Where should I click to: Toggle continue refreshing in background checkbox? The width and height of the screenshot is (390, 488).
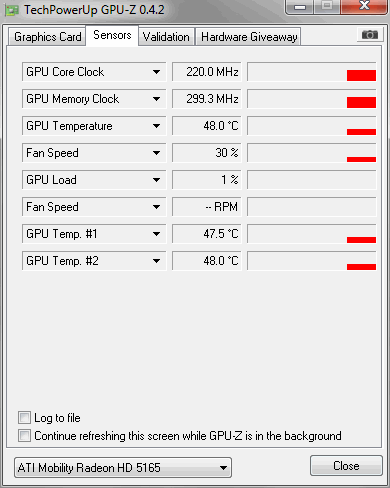click(24, 436)
